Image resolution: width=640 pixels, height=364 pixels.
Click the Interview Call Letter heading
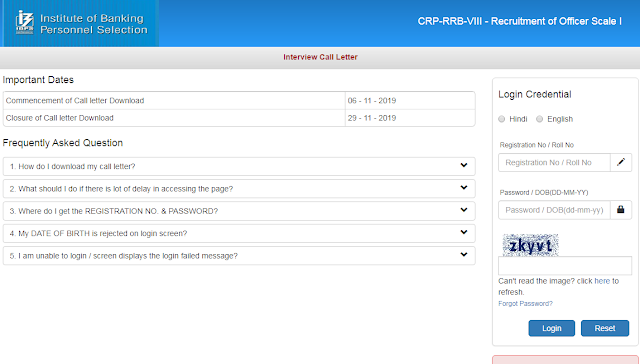[x=320, y=57]
